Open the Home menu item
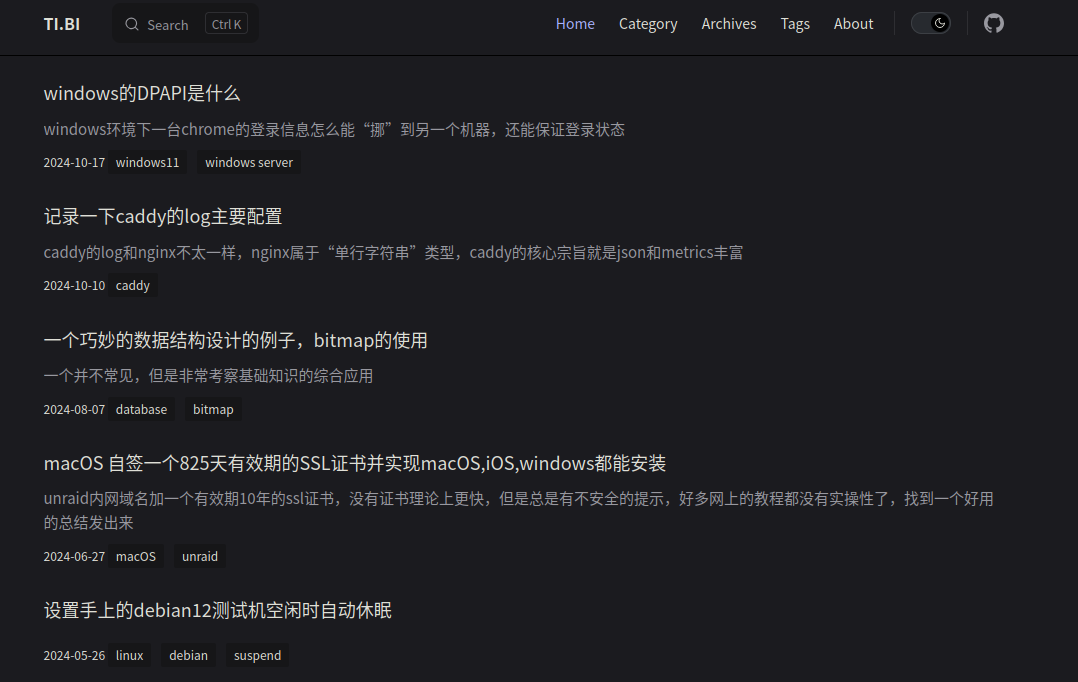 (x=575, y=24)
